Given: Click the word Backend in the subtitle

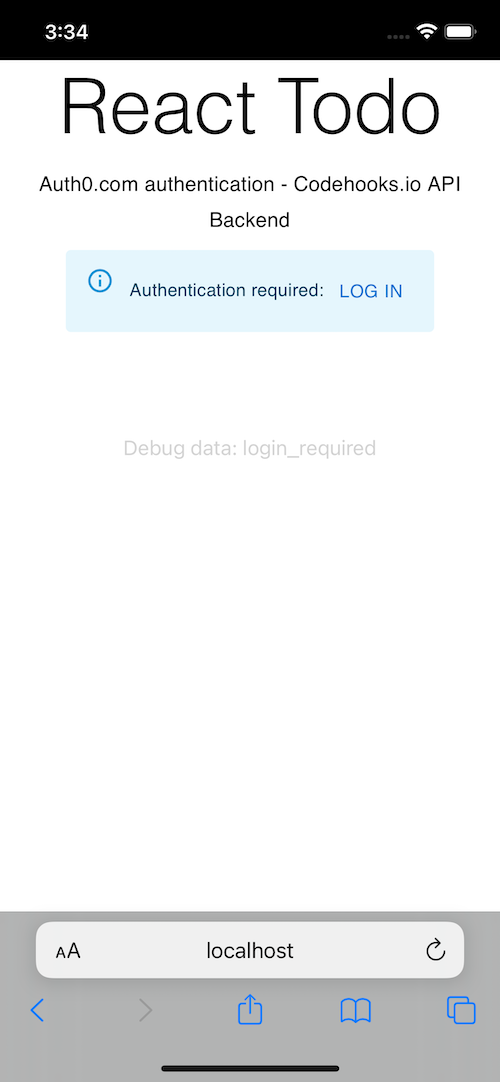Looking at the screenshot, I should tap(250, 220).
